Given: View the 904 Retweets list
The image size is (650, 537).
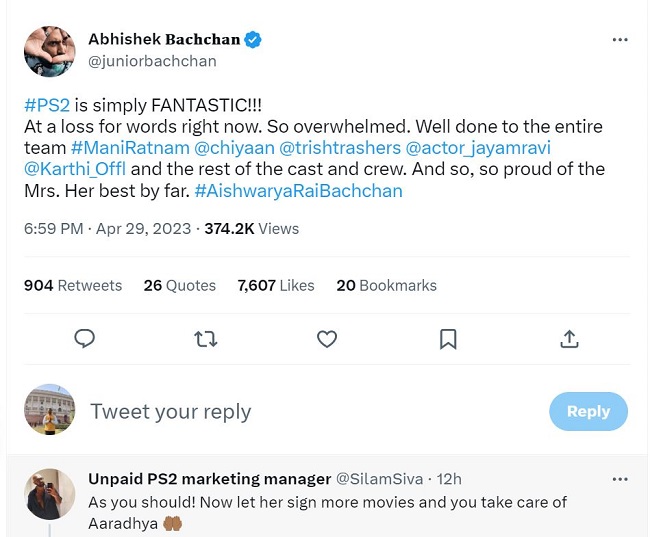Looking at the screenshot, I should pyautogui.click(x=73, y=285).
